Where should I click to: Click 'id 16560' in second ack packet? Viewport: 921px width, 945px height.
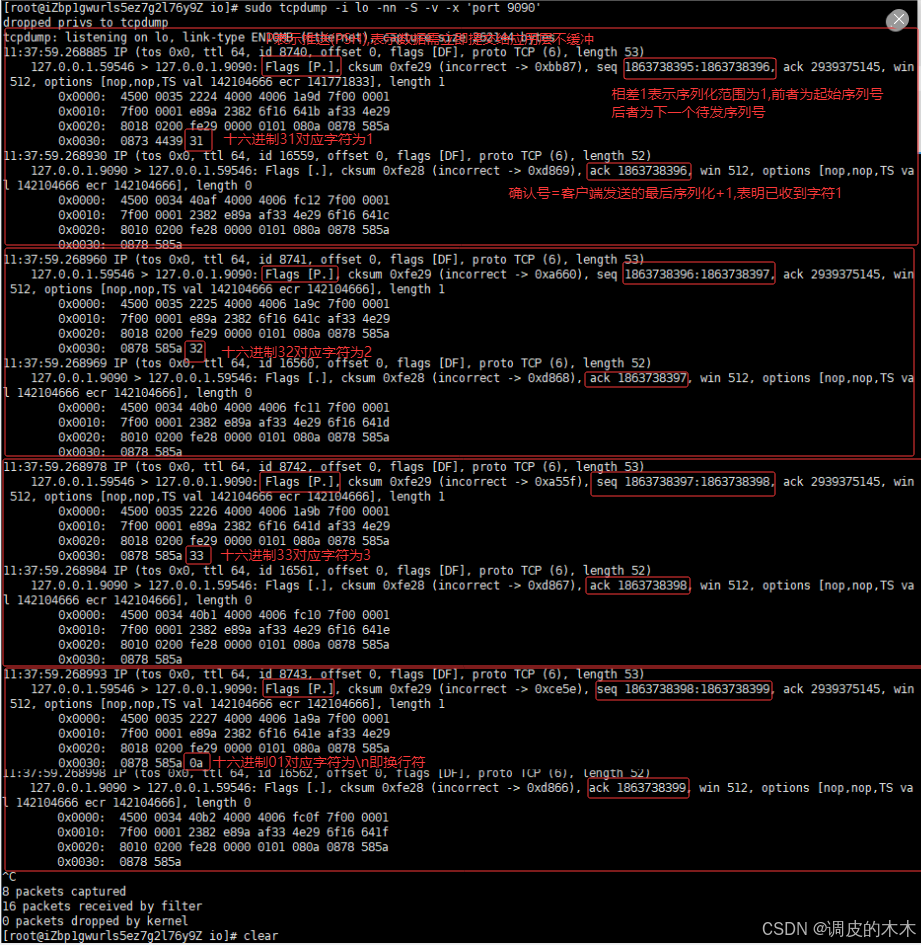tap(286, 363)
